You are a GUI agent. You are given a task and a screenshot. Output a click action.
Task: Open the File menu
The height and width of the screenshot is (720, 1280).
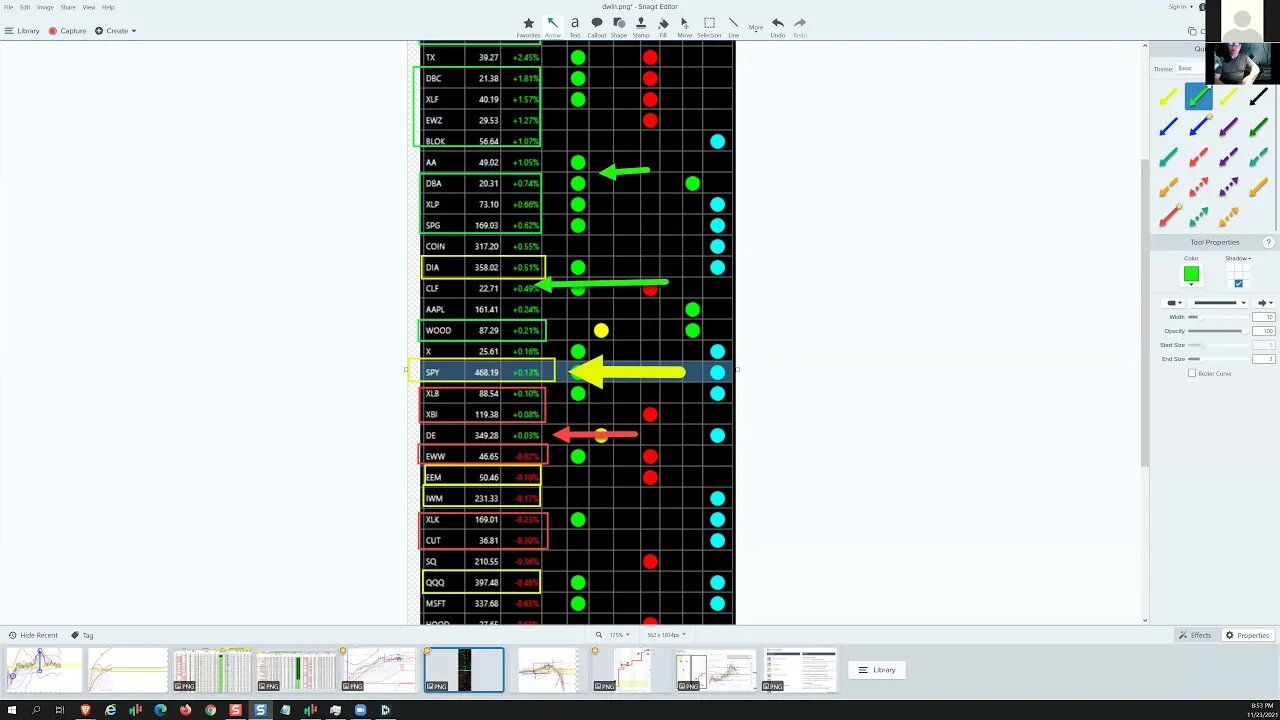pyautogui.click(x=9, y=7)
